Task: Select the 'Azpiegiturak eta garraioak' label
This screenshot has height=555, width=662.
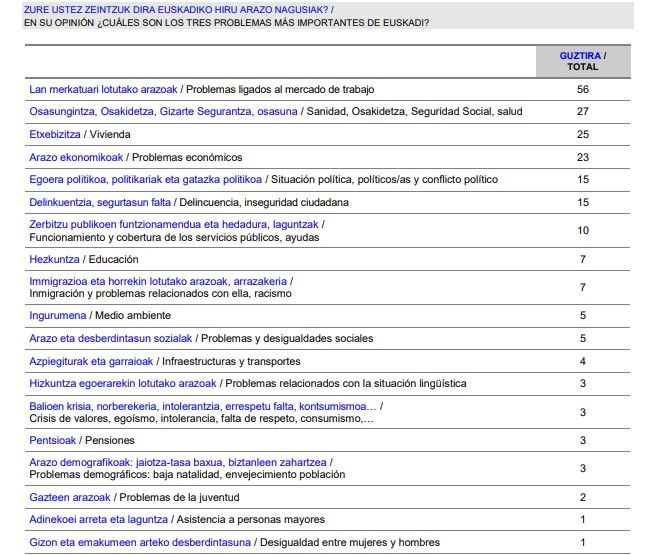Action: coord(91,361)
